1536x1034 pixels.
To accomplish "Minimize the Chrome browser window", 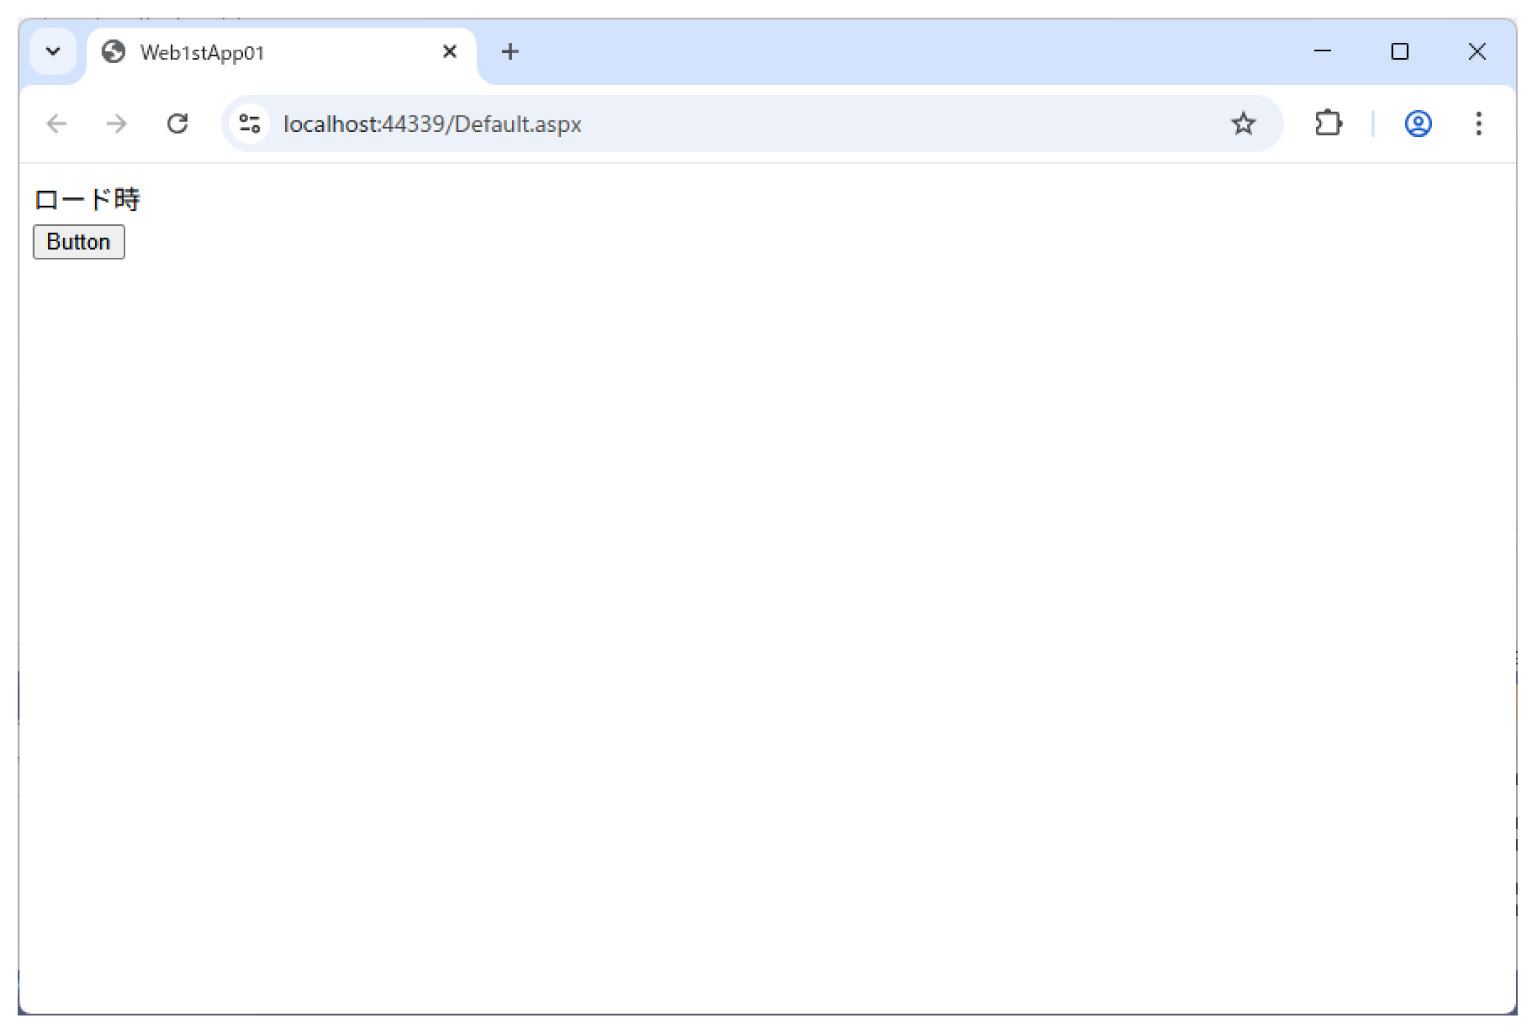I will tap(1322, 52).
